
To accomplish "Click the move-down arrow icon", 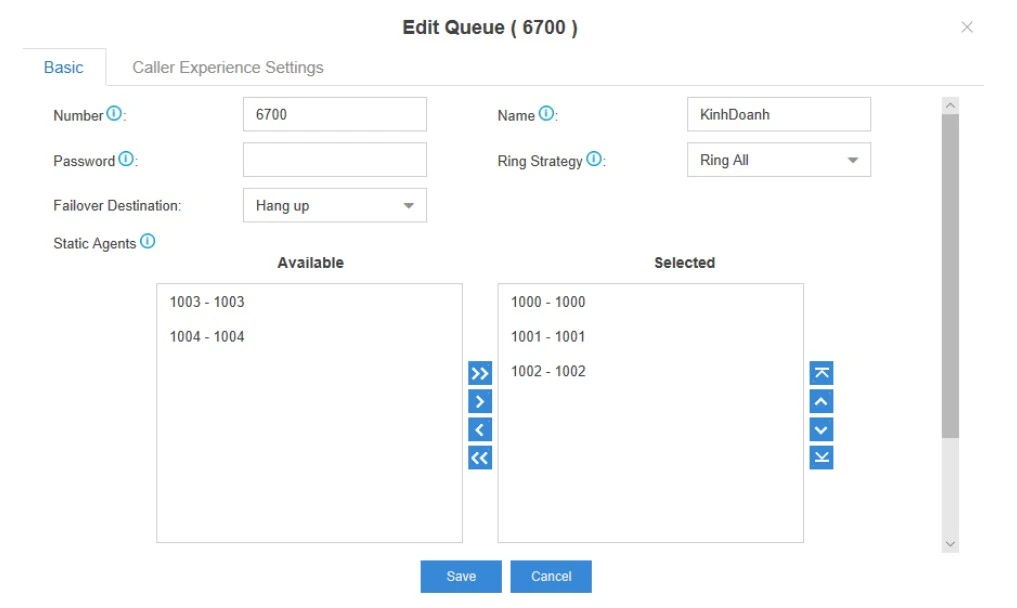I will 821,430.
